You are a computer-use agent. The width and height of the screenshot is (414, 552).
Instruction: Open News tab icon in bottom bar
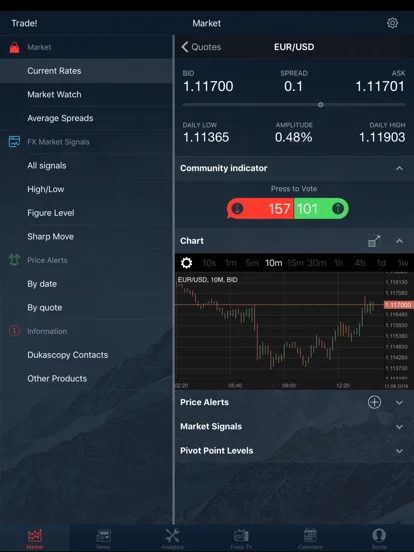tap(104, 539)
